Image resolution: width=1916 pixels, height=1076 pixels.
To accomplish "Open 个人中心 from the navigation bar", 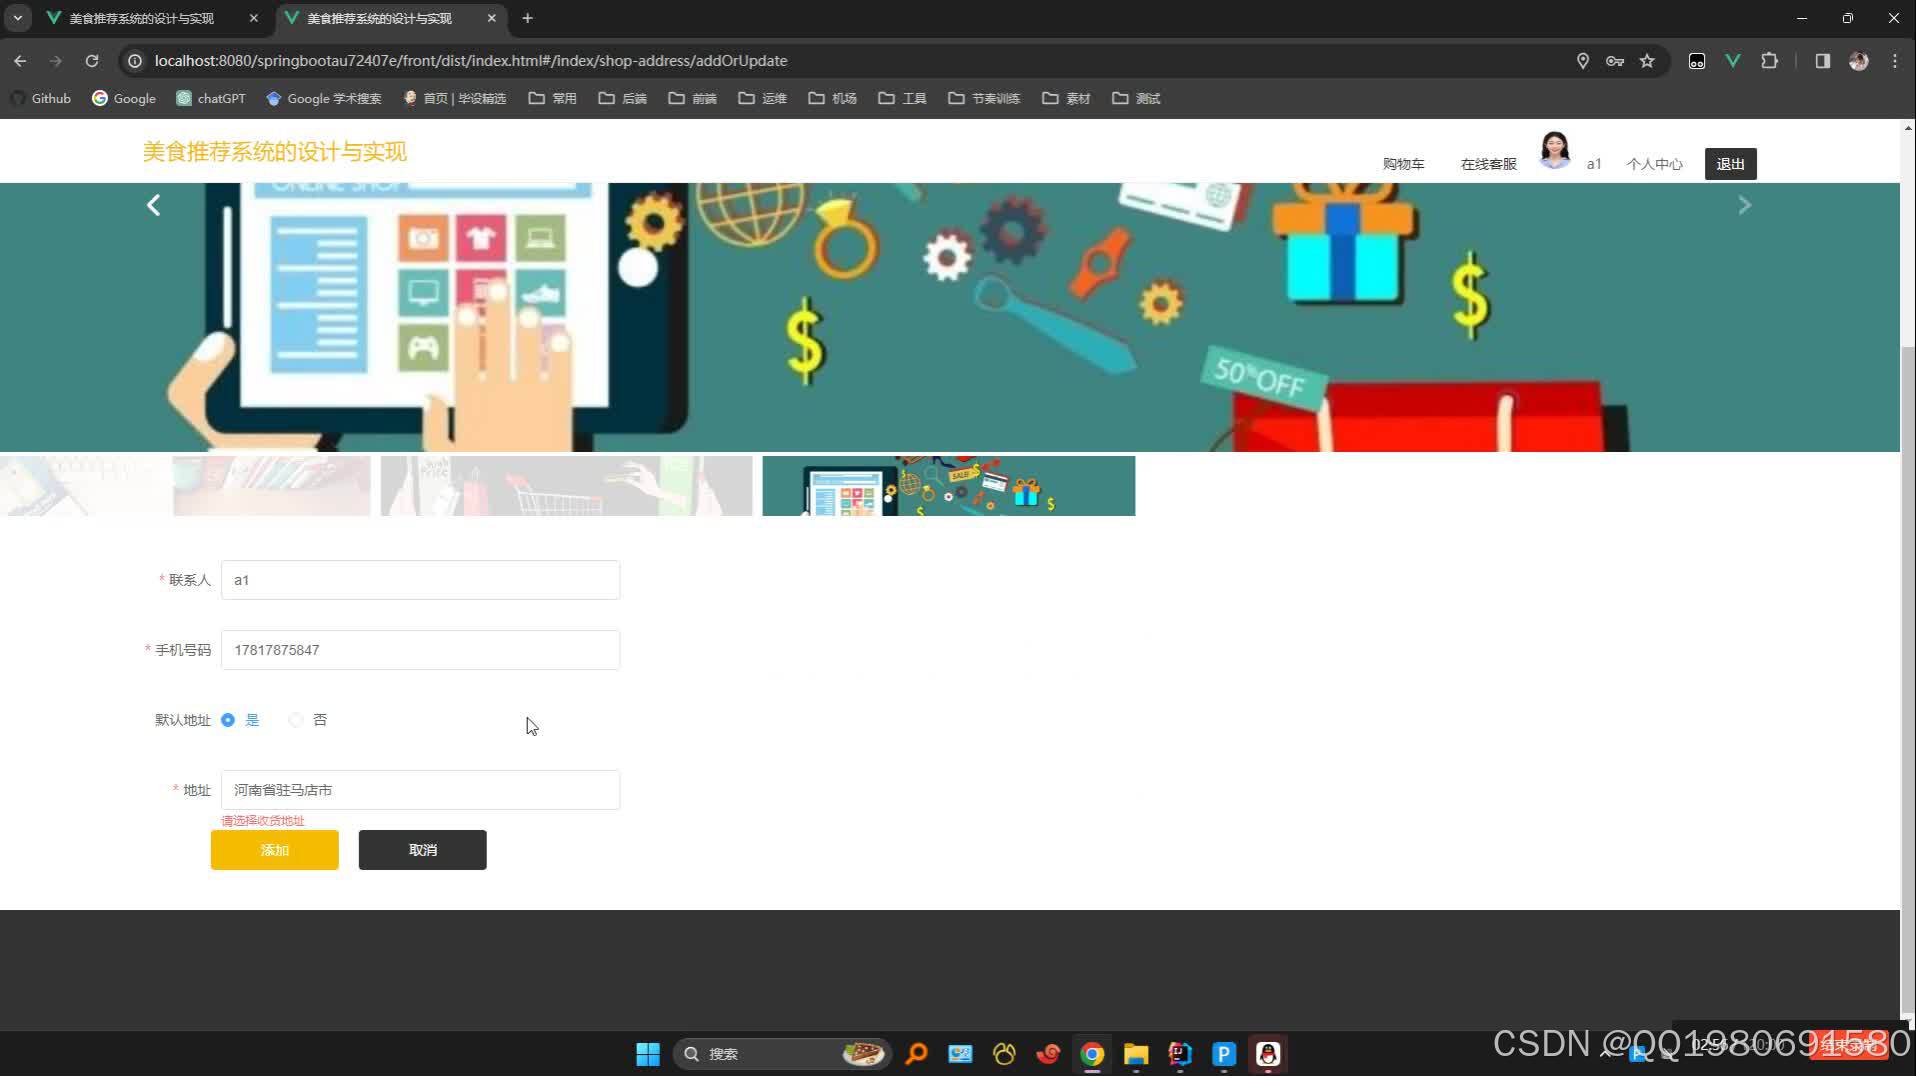I will tap(1654, 163).
